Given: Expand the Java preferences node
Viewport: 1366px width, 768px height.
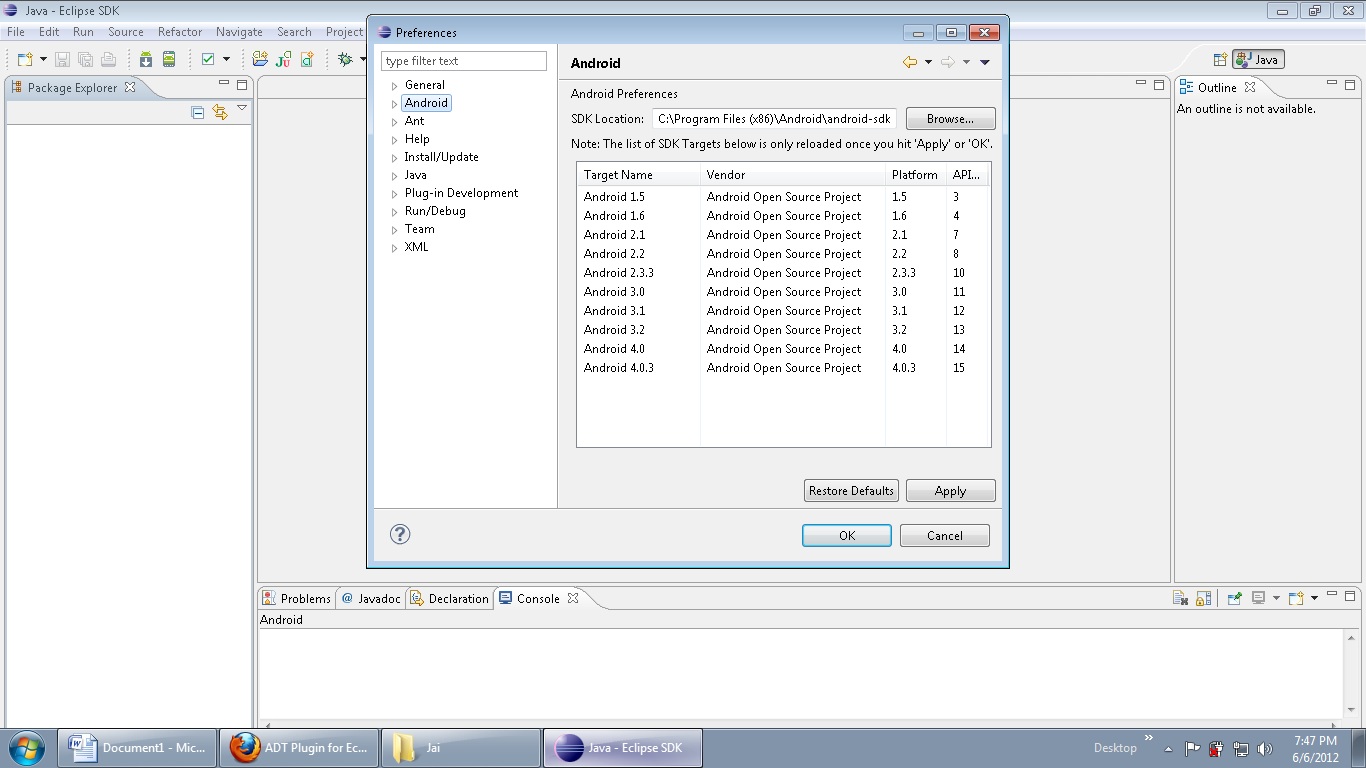Looking at the screenshot, I should point(395,176).
